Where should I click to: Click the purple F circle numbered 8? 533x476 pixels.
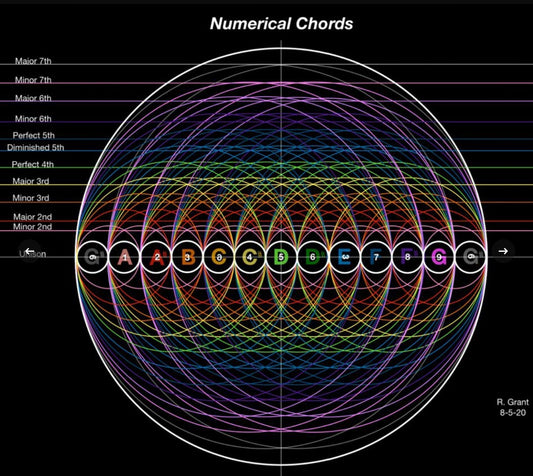(x=407, y=257)
